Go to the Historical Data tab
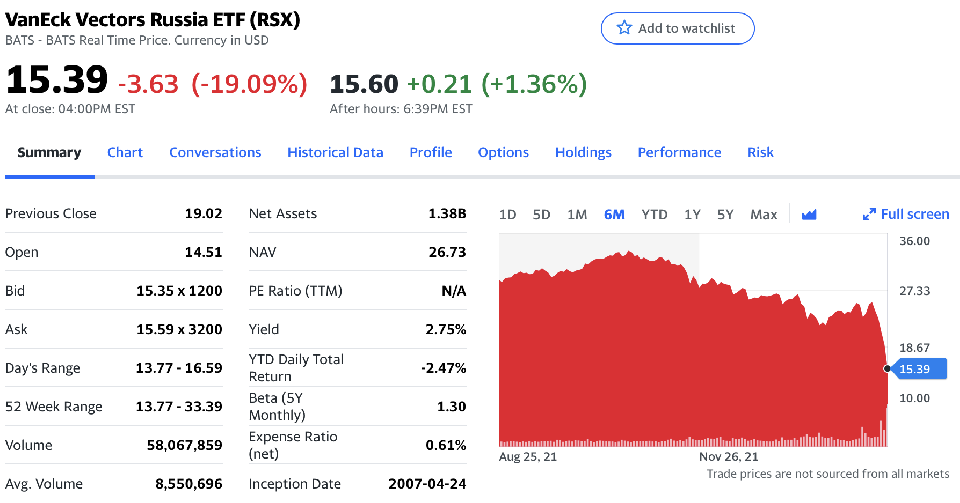The width and height of the screenshot is (960, 503). pos(335,153)
